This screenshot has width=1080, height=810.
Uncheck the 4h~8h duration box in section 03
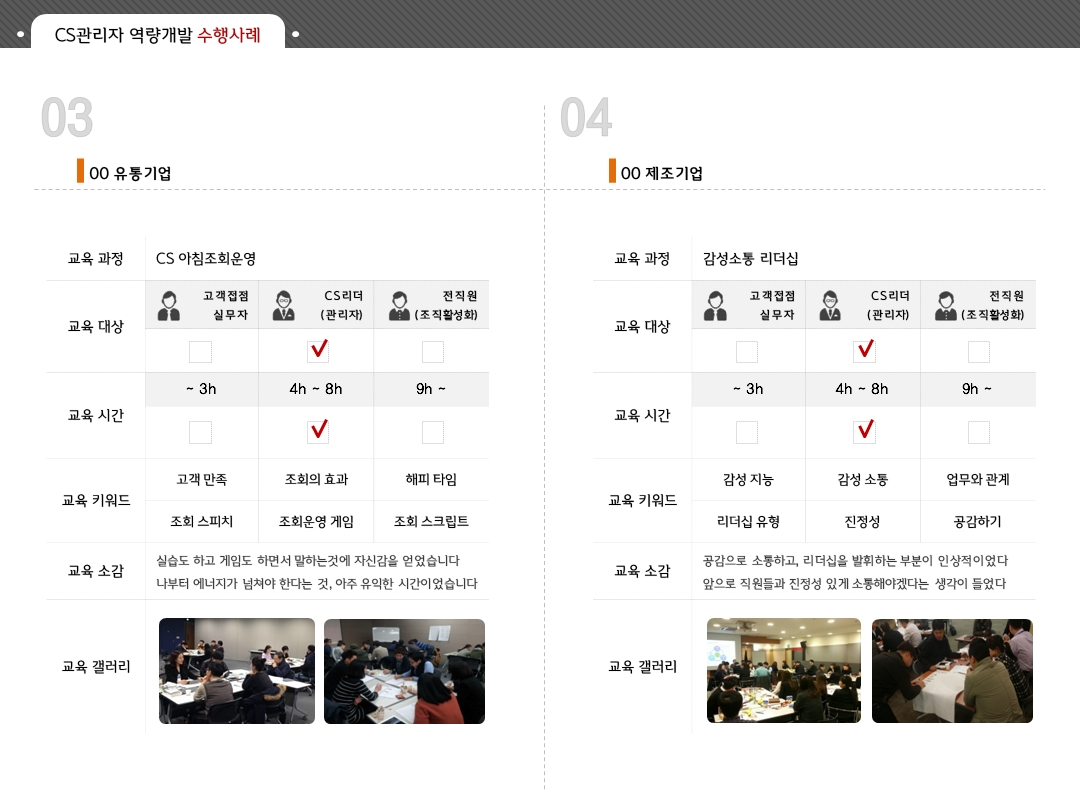[x=318, y=432]
